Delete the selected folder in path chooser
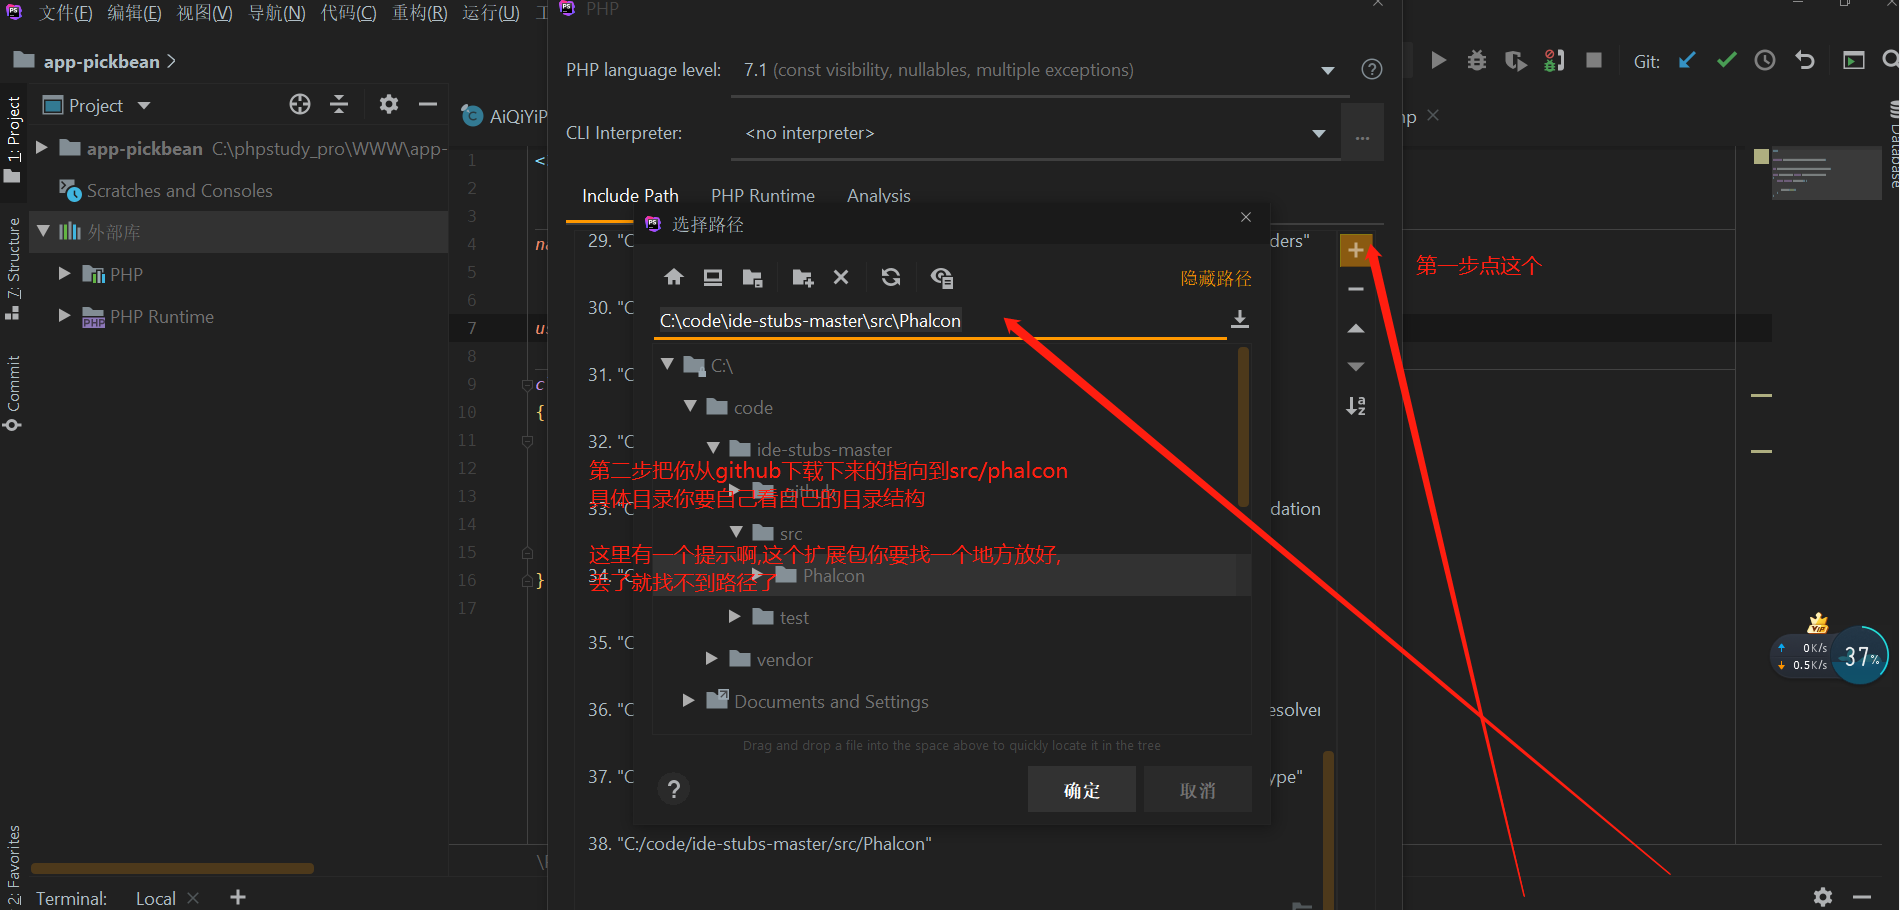This screenshot has height=910, width=1900. [841, 277]
